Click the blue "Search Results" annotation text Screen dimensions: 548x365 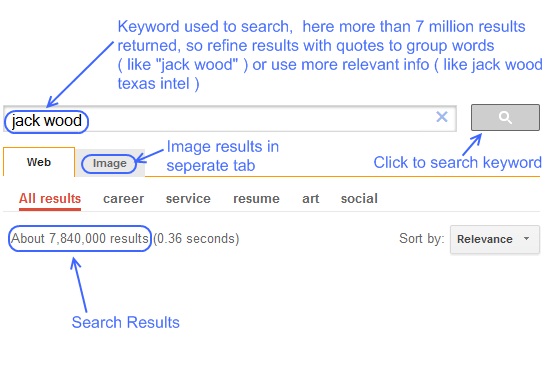[x=125, y=322]
